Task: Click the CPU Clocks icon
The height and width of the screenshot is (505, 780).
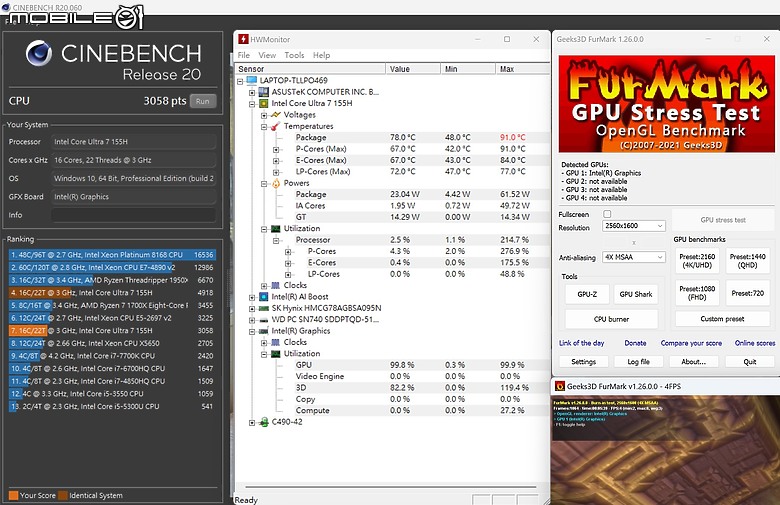Action: [276, 286]
